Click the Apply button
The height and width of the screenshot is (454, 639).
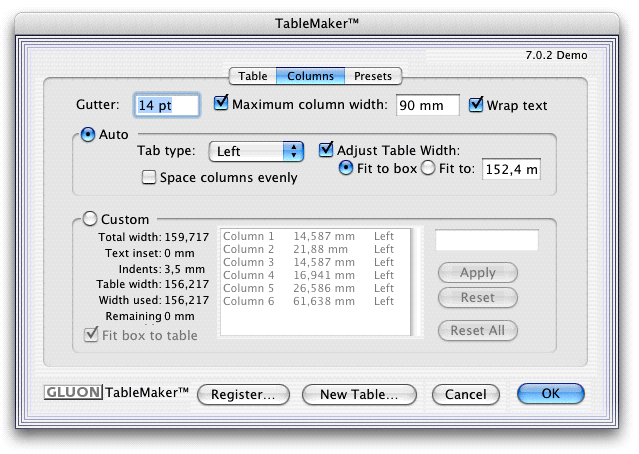(x=478, y=273)
